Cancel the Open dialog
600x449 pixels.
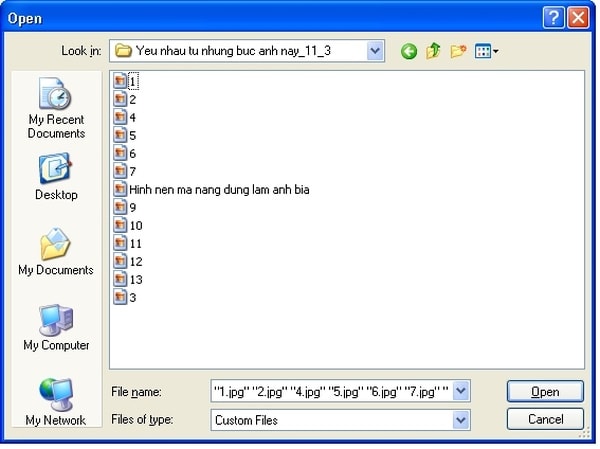coord(545,419)
